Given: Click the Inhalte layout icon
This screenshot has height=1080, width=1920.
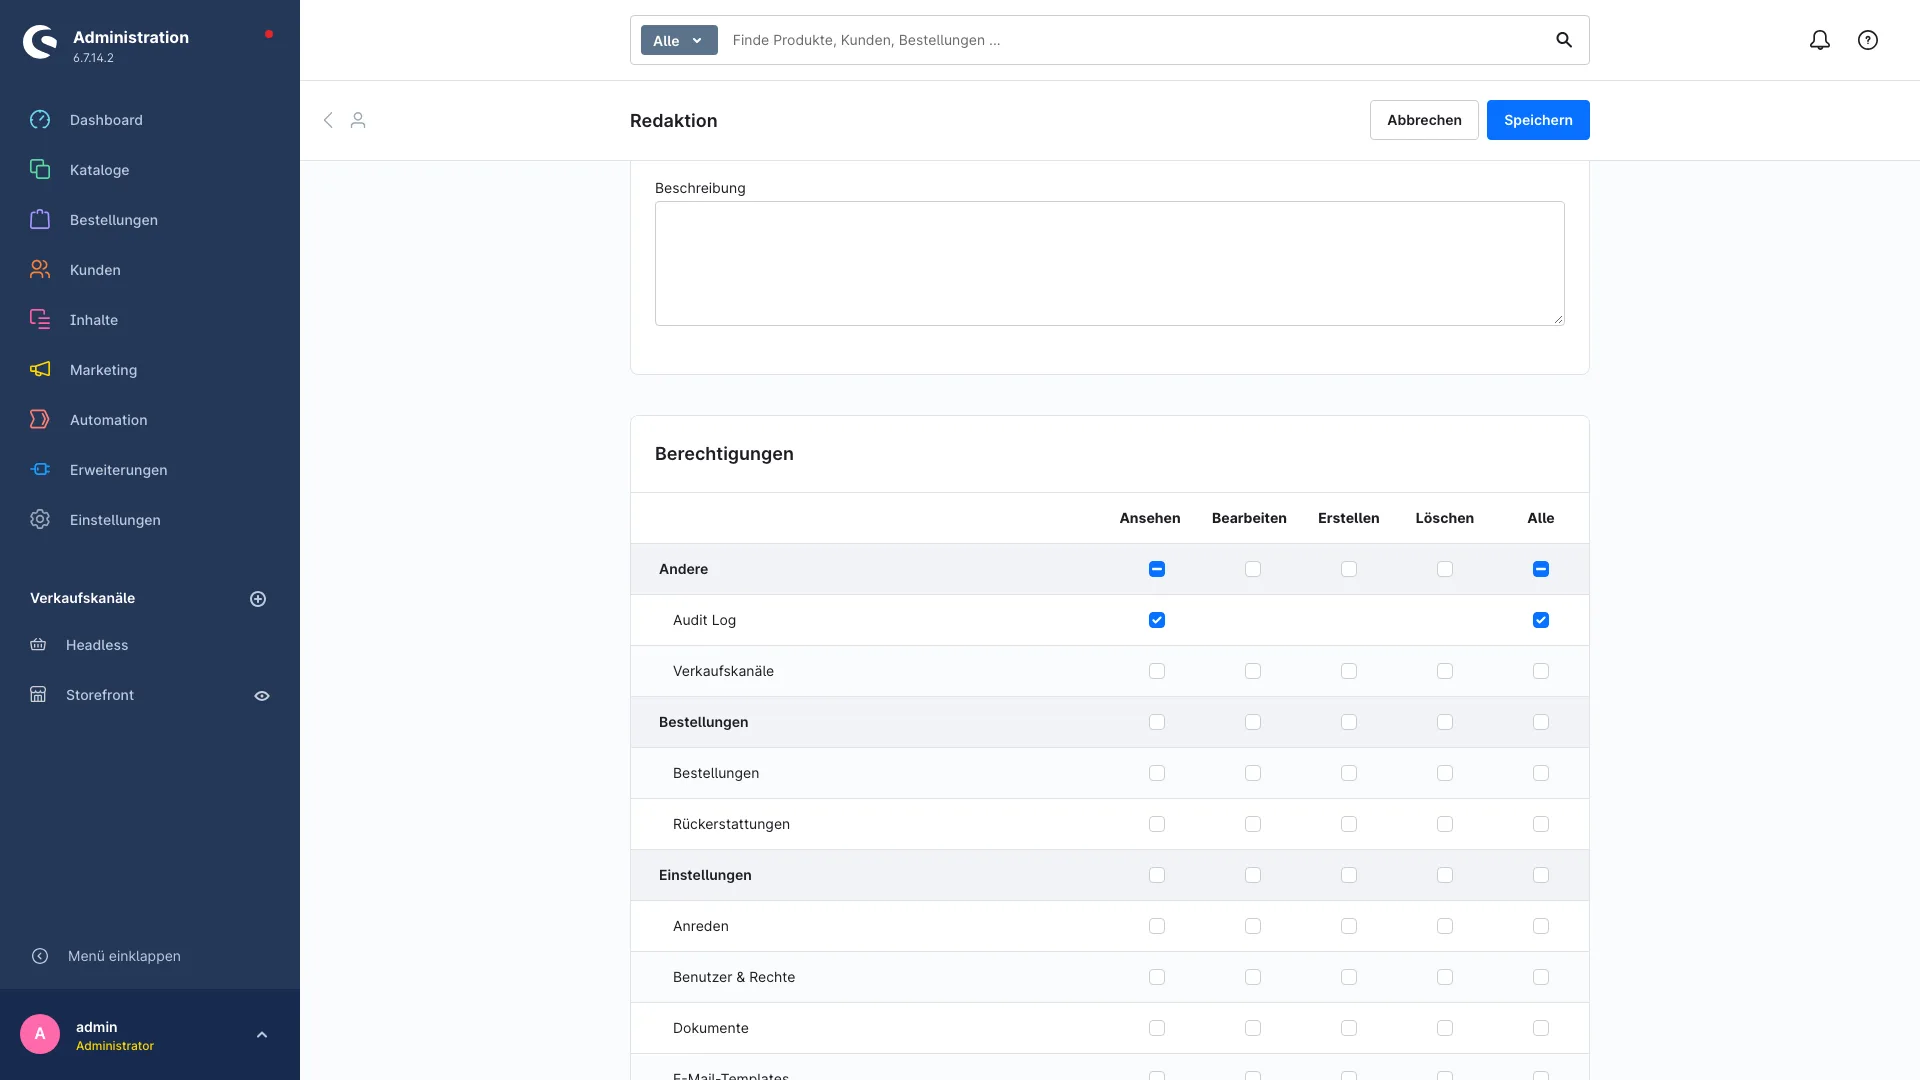Looking at the screenshot, I should pos(40,320).
